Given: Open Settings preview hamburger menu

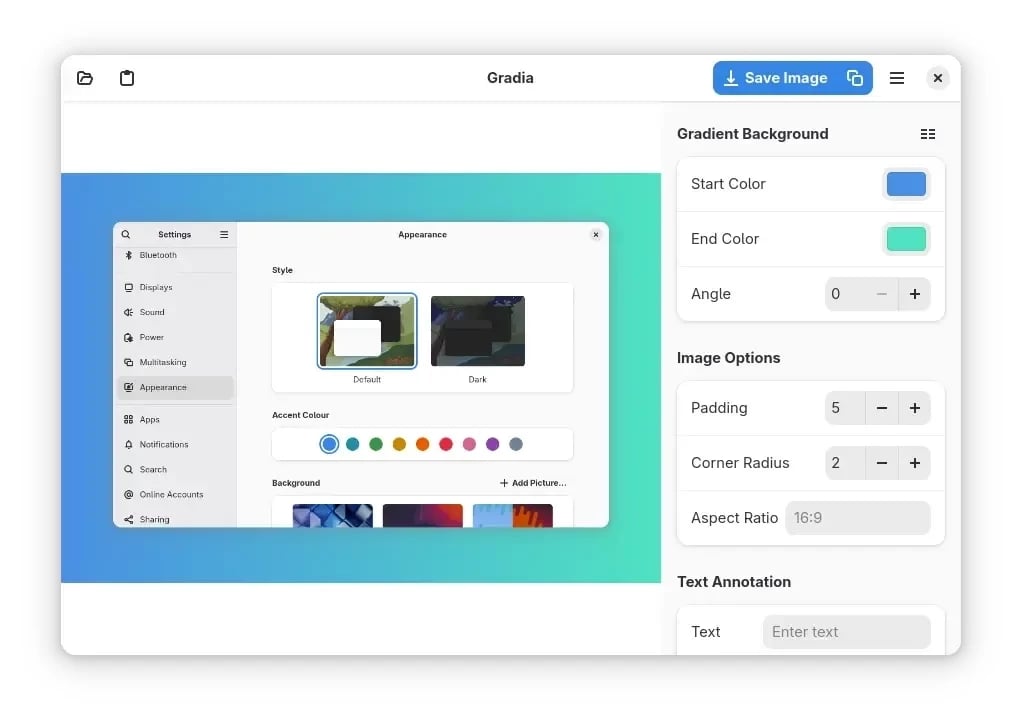Looking at the screenshot, I should point(224,235).
